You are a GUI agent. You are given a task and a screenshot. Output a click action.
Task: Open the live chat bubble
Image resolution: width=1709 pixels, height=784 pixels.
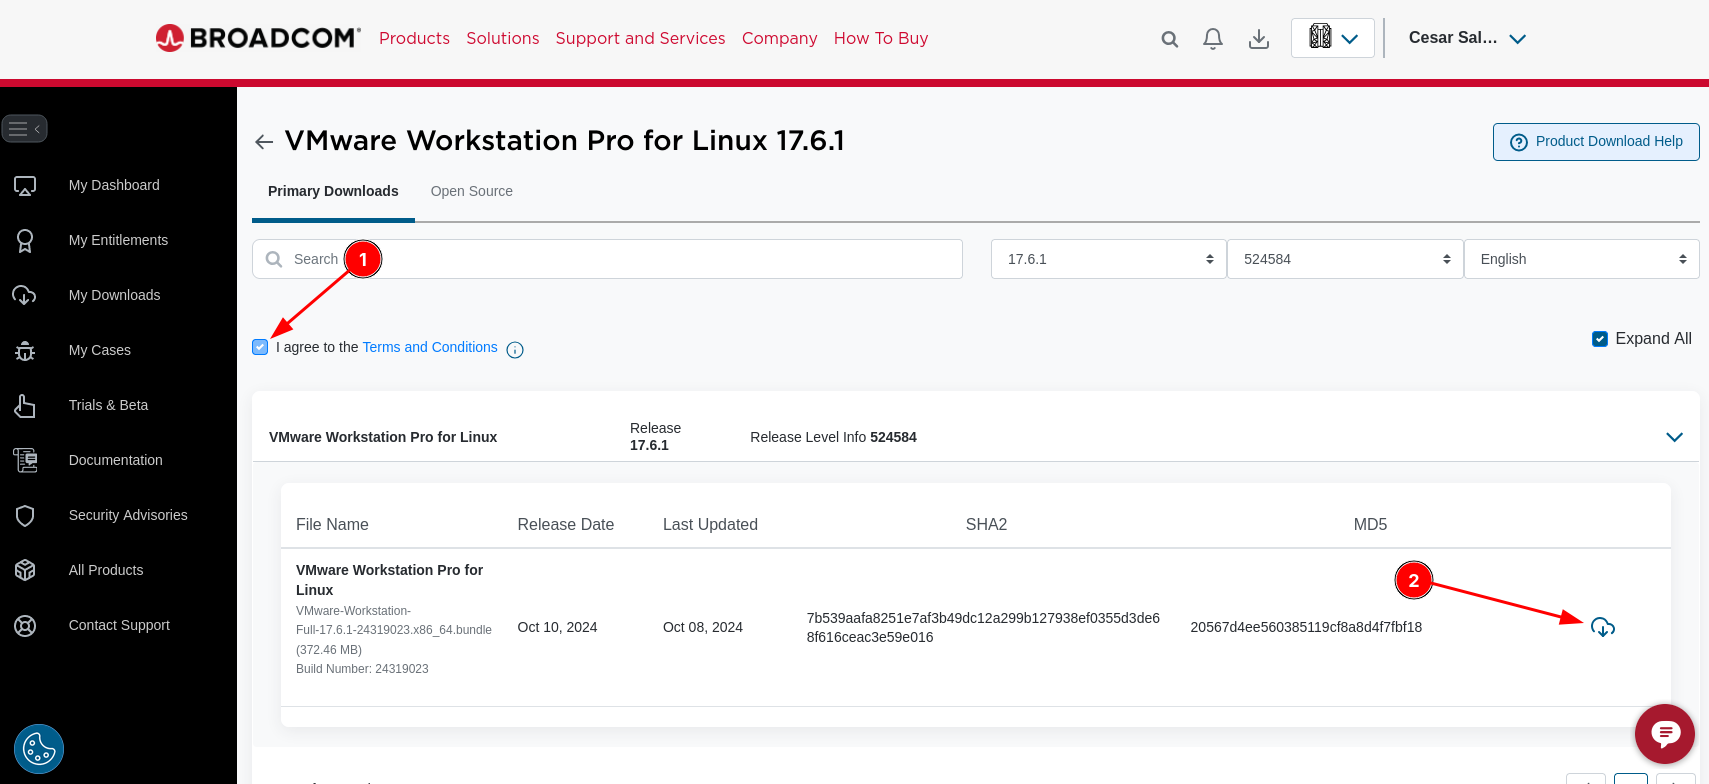point(1665,734)
